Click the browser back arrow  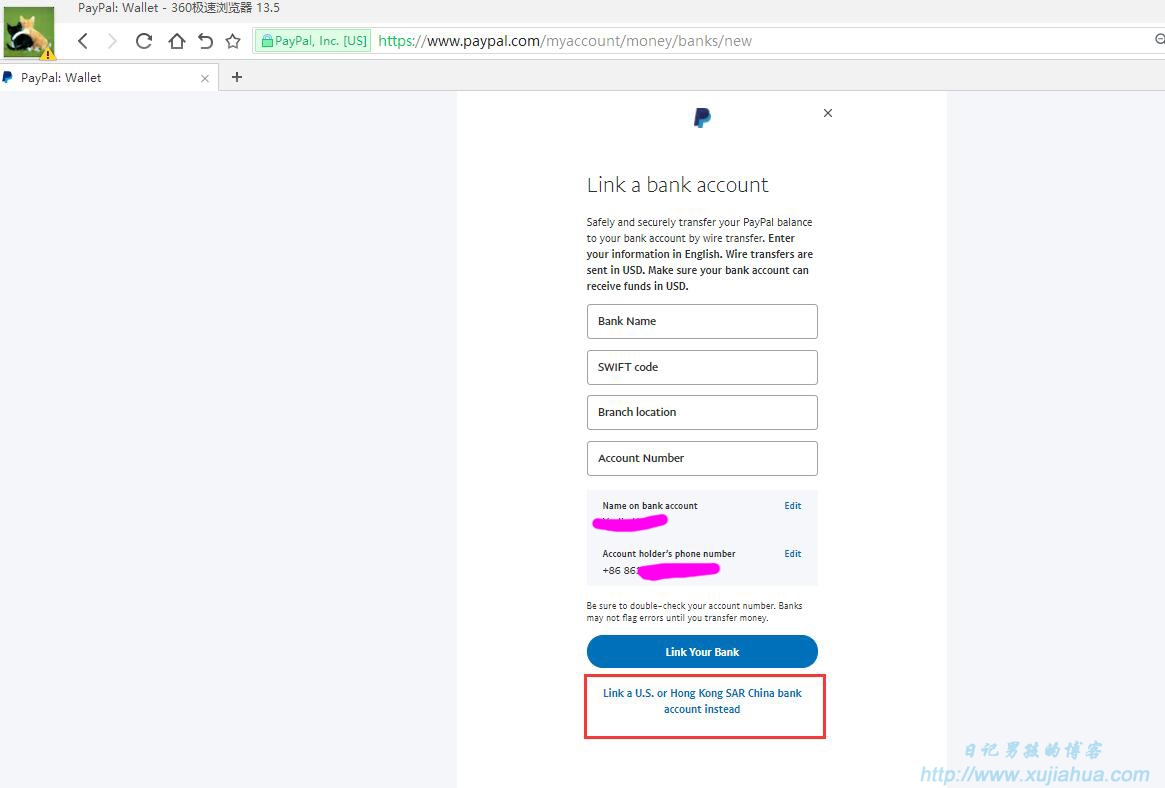pyautogui.click(x=83, y=41)
